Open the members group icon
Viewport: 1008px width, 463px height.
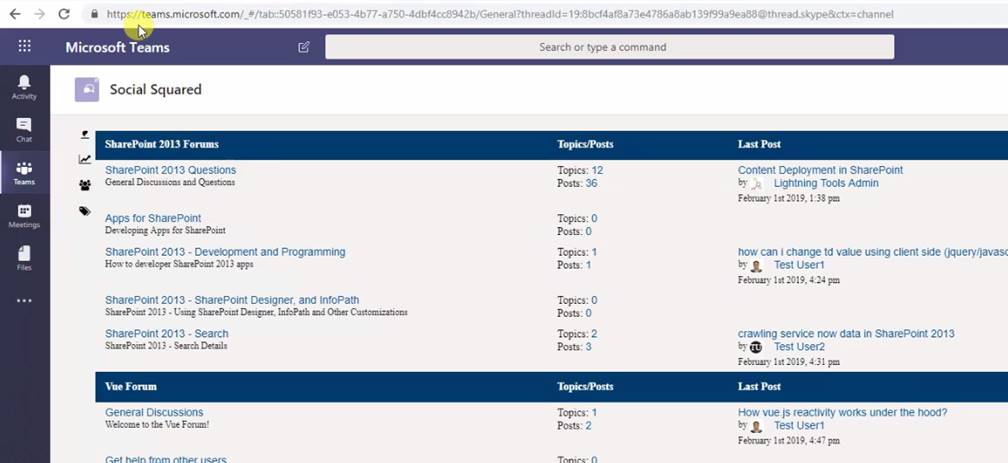click(85, 185)
